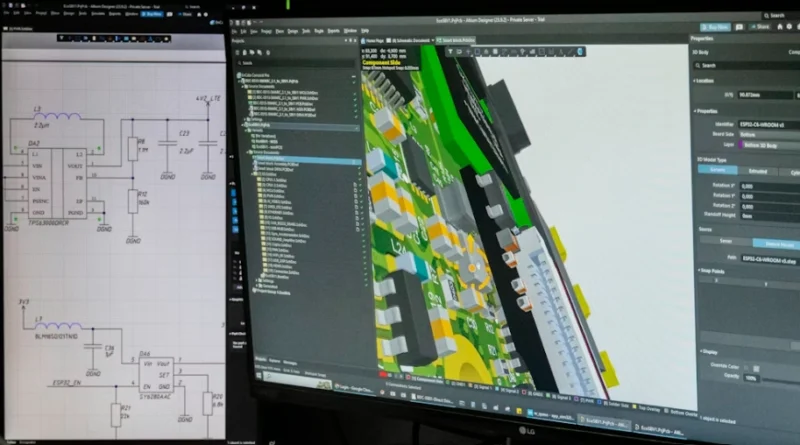
Task: Select Generic 3D model type
Action: (x=718, y=170)
